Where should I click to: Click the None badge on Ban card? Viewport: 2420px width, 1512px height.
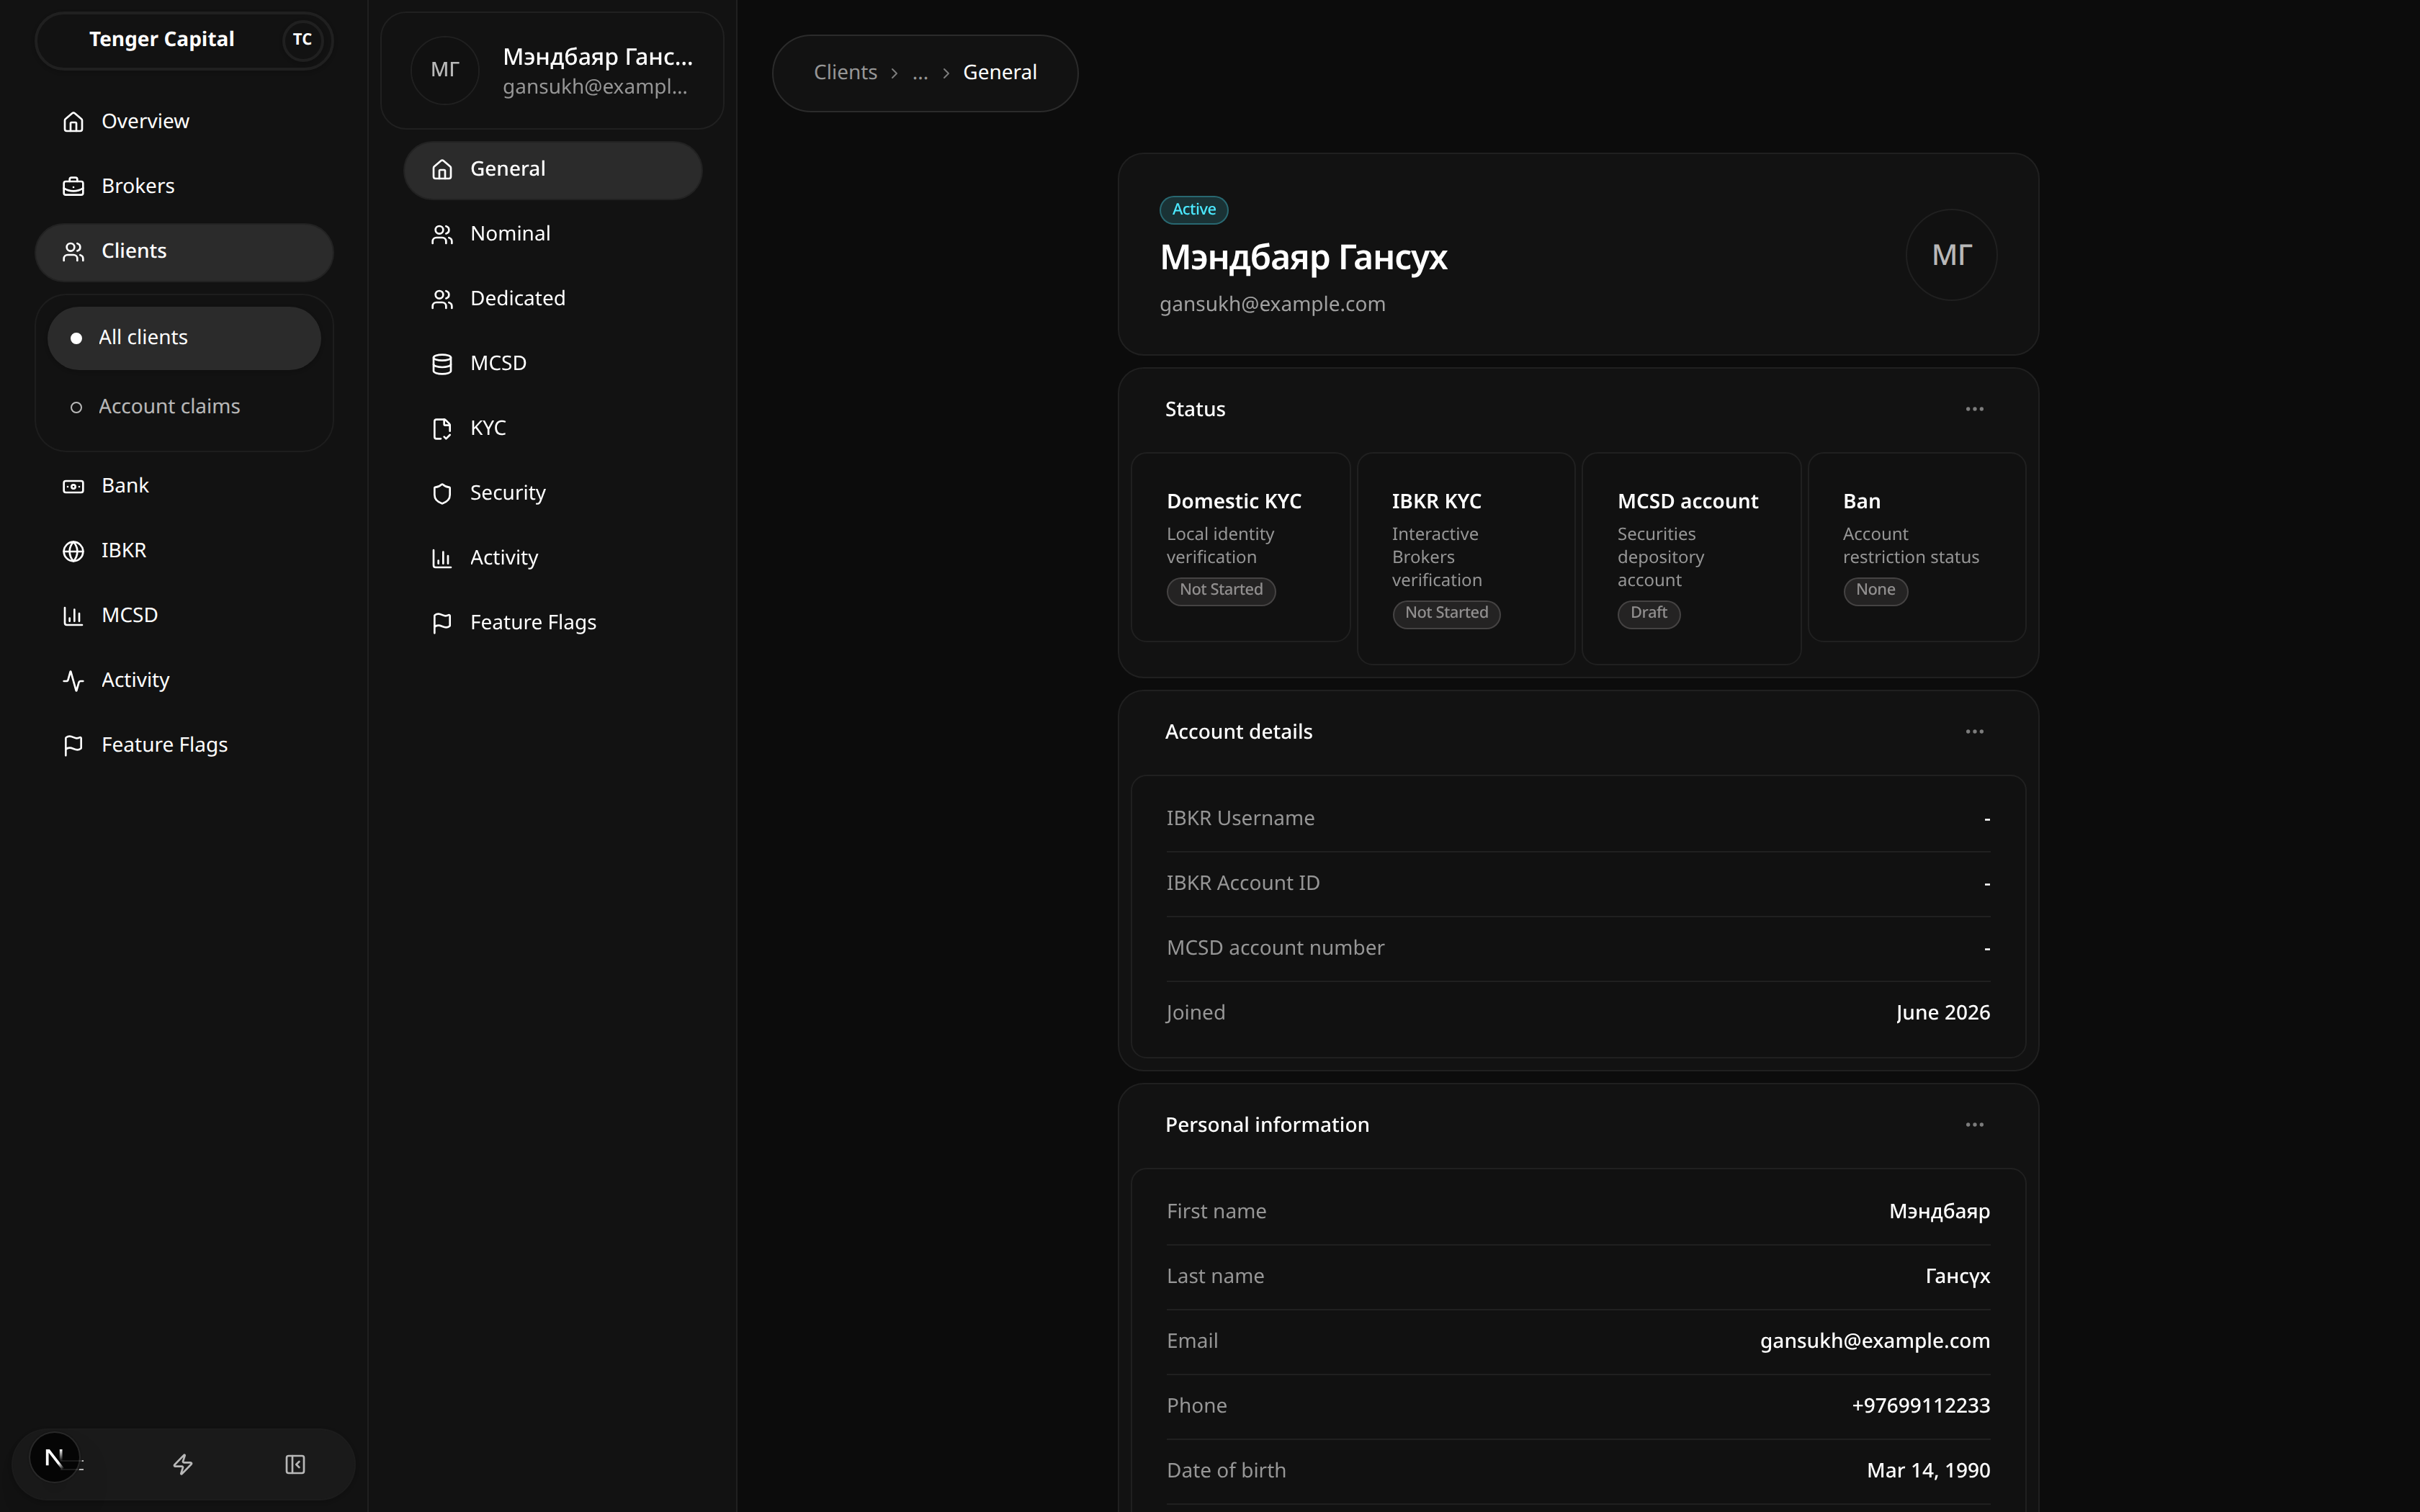(x=1875, y=590)
